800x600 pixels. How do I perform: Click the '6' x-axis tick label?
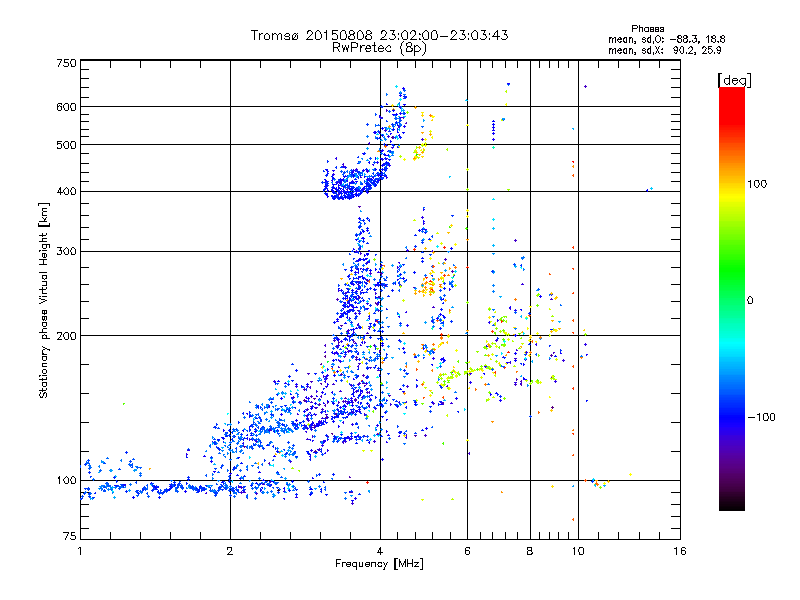point(467,551)
